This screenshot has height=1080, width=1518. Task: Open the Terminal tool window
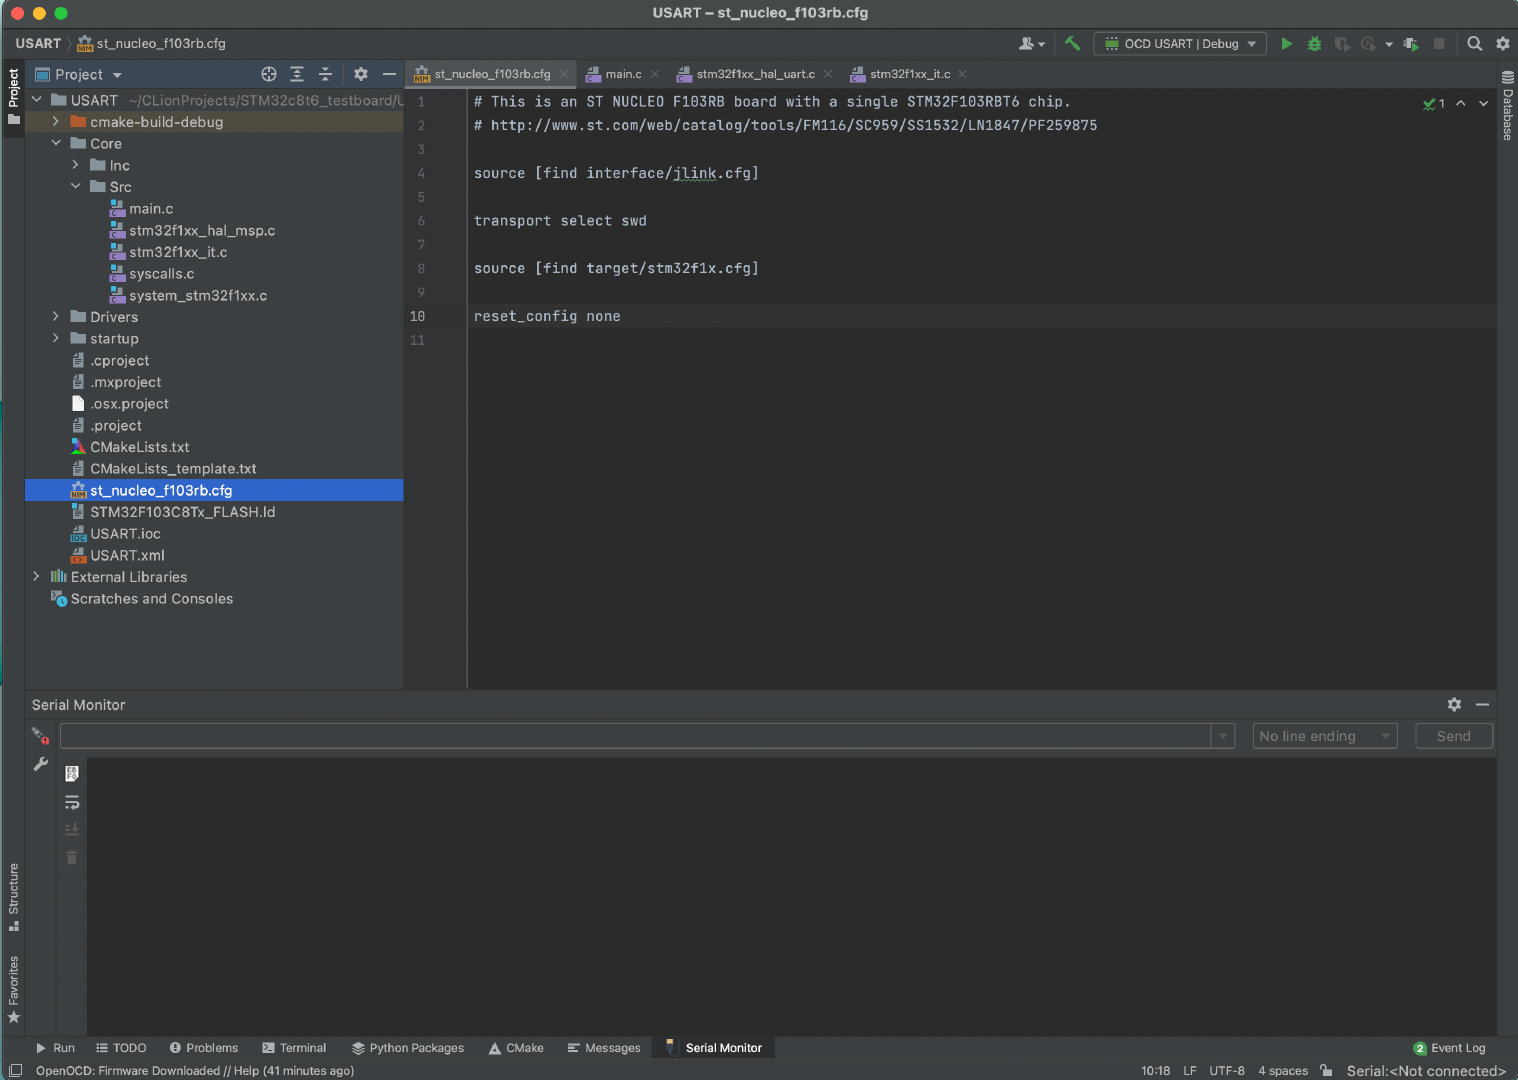tap(294, 1047)
